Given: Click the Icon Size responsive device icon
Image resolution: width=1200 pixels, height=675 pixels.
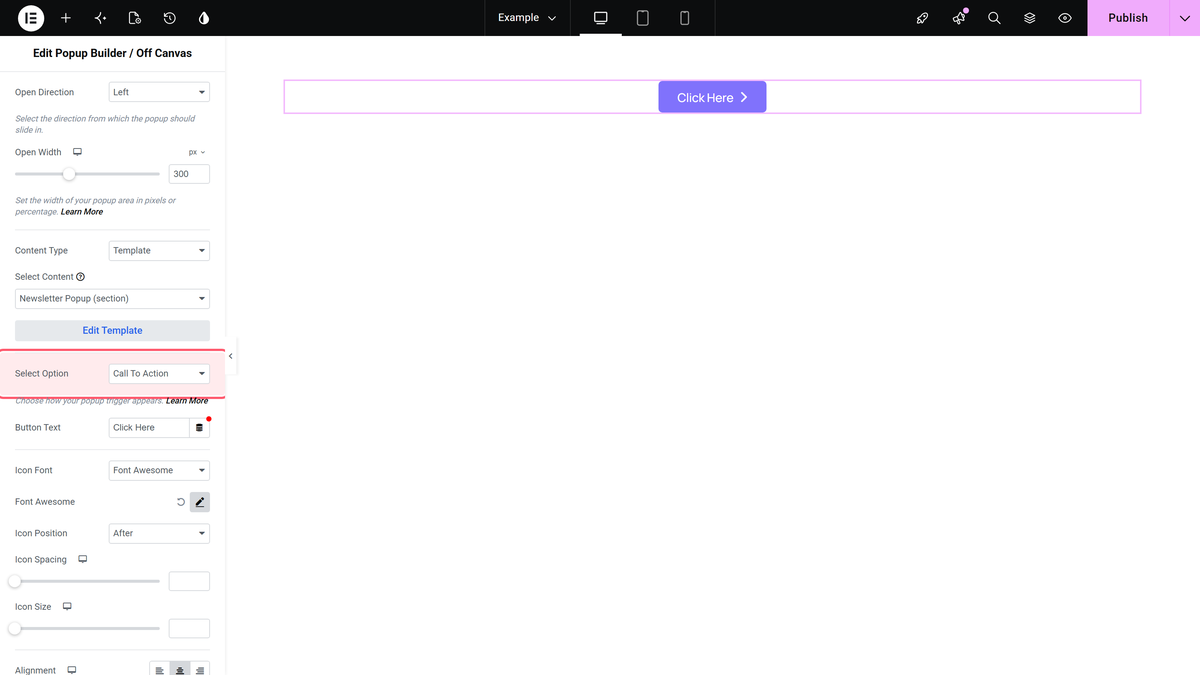Looking at the screenshot, I should coord(67,606).
